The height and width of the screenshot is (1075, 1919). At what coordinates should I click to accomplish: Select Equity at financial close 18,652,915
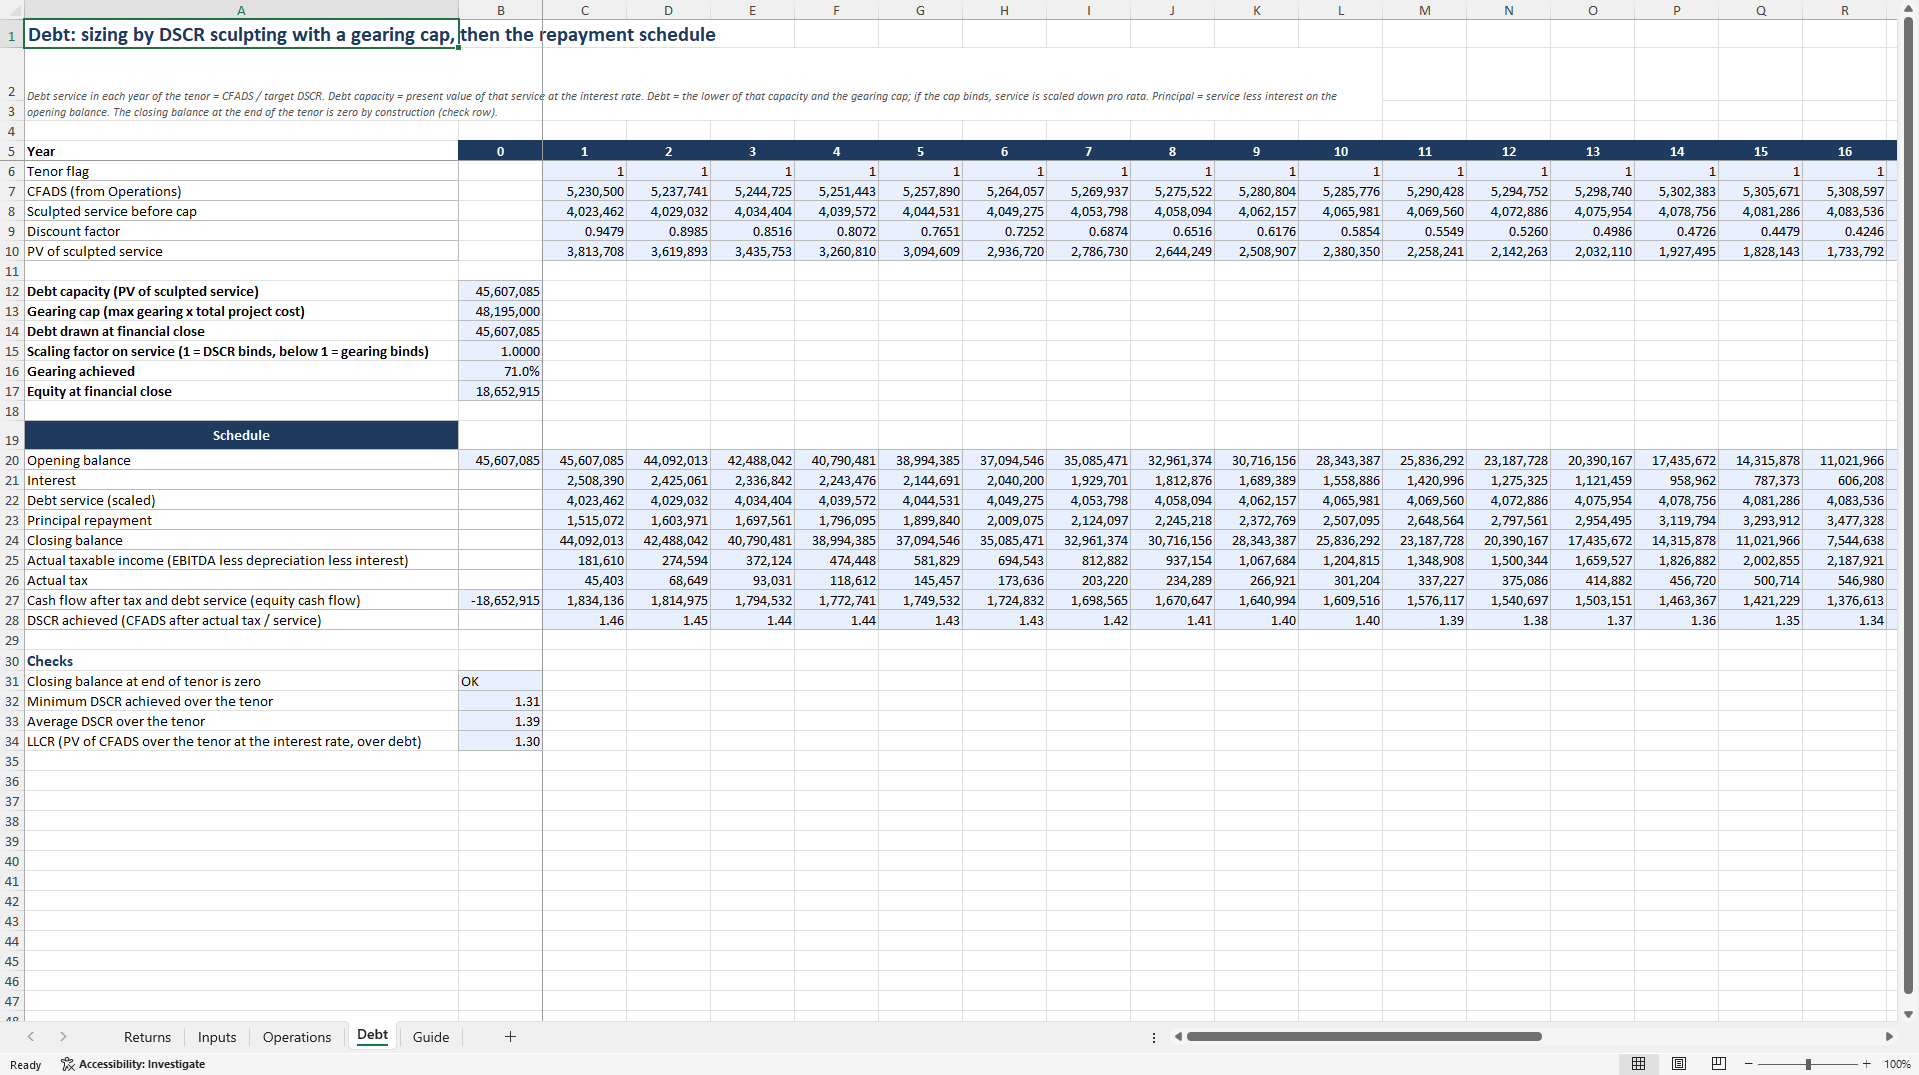coord(500,391)
